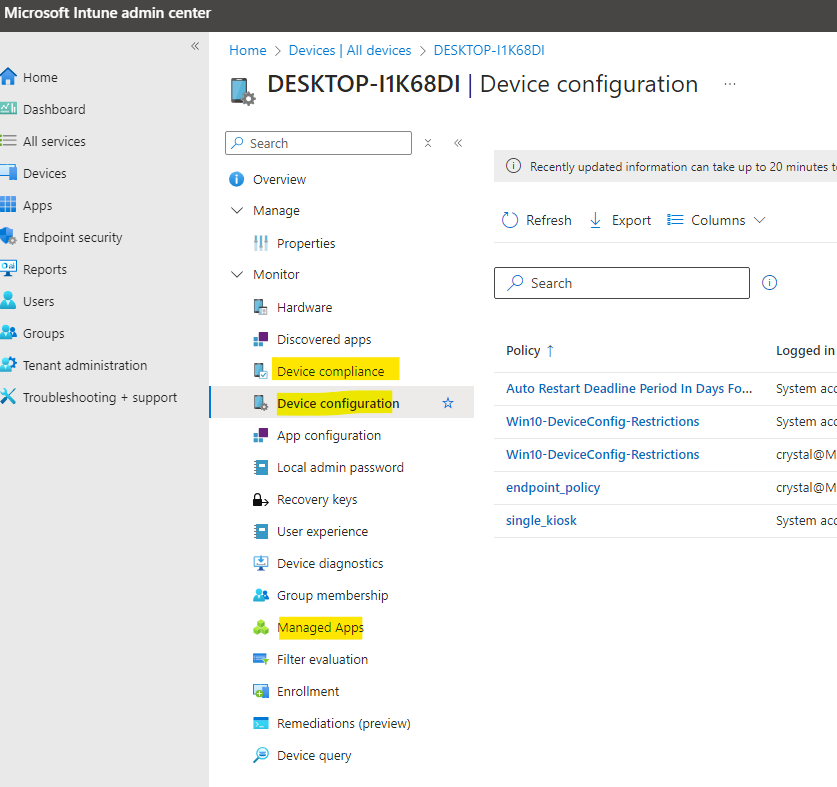Collapse the Manage section
Image resolution: width=837 pixels, height=787 pixels.
(x=236, y=210)
